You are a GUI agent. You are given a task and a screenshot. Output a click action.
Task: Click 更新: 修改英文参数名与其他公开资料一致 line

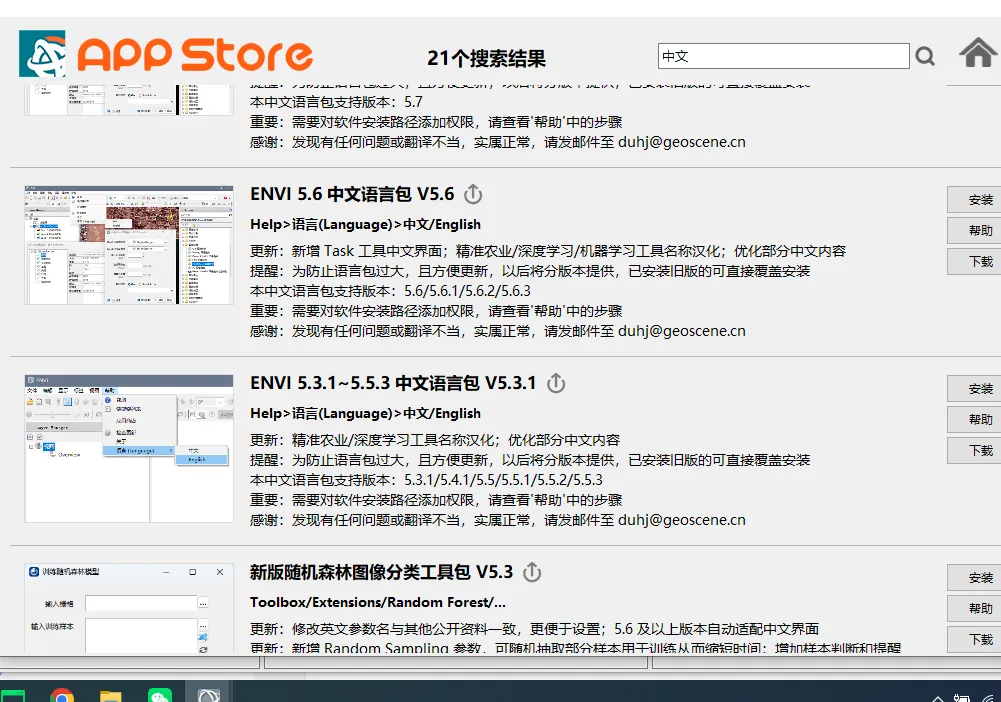(x=534, y=629)
